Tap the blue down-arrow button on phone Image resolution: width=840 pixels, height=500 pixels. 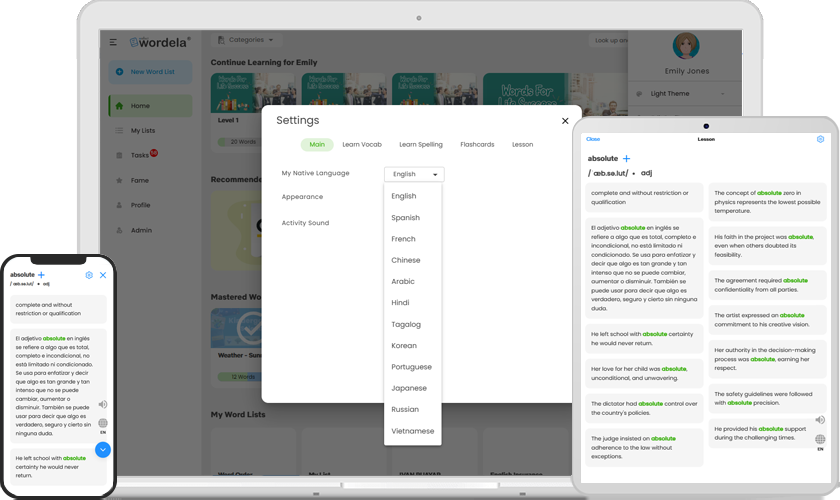point(103,450)
